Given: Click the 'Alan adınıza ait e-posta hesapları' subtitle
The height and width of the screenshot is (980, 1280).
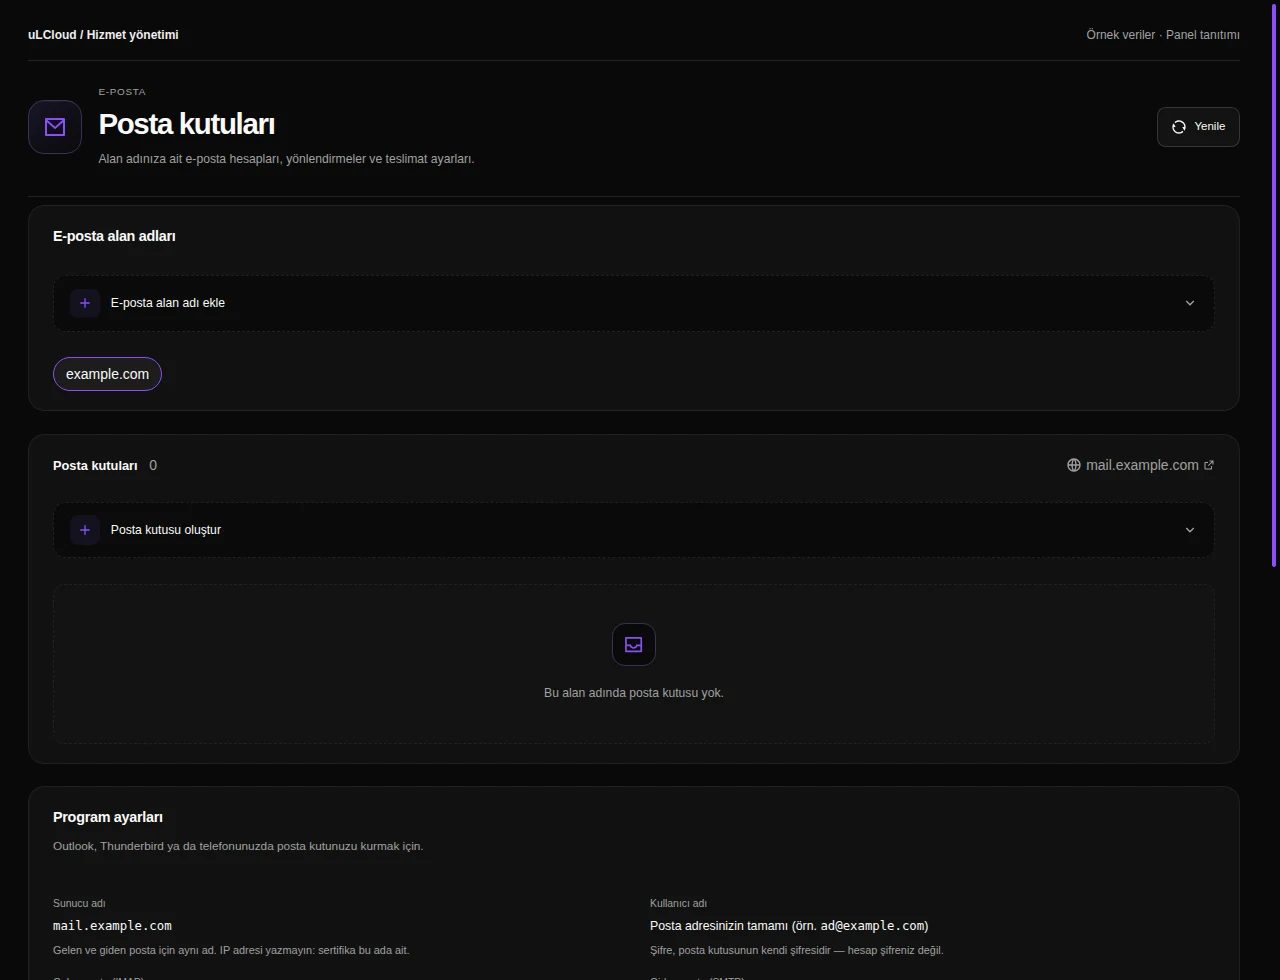Looking at the screenshot, I should point(286,159).
